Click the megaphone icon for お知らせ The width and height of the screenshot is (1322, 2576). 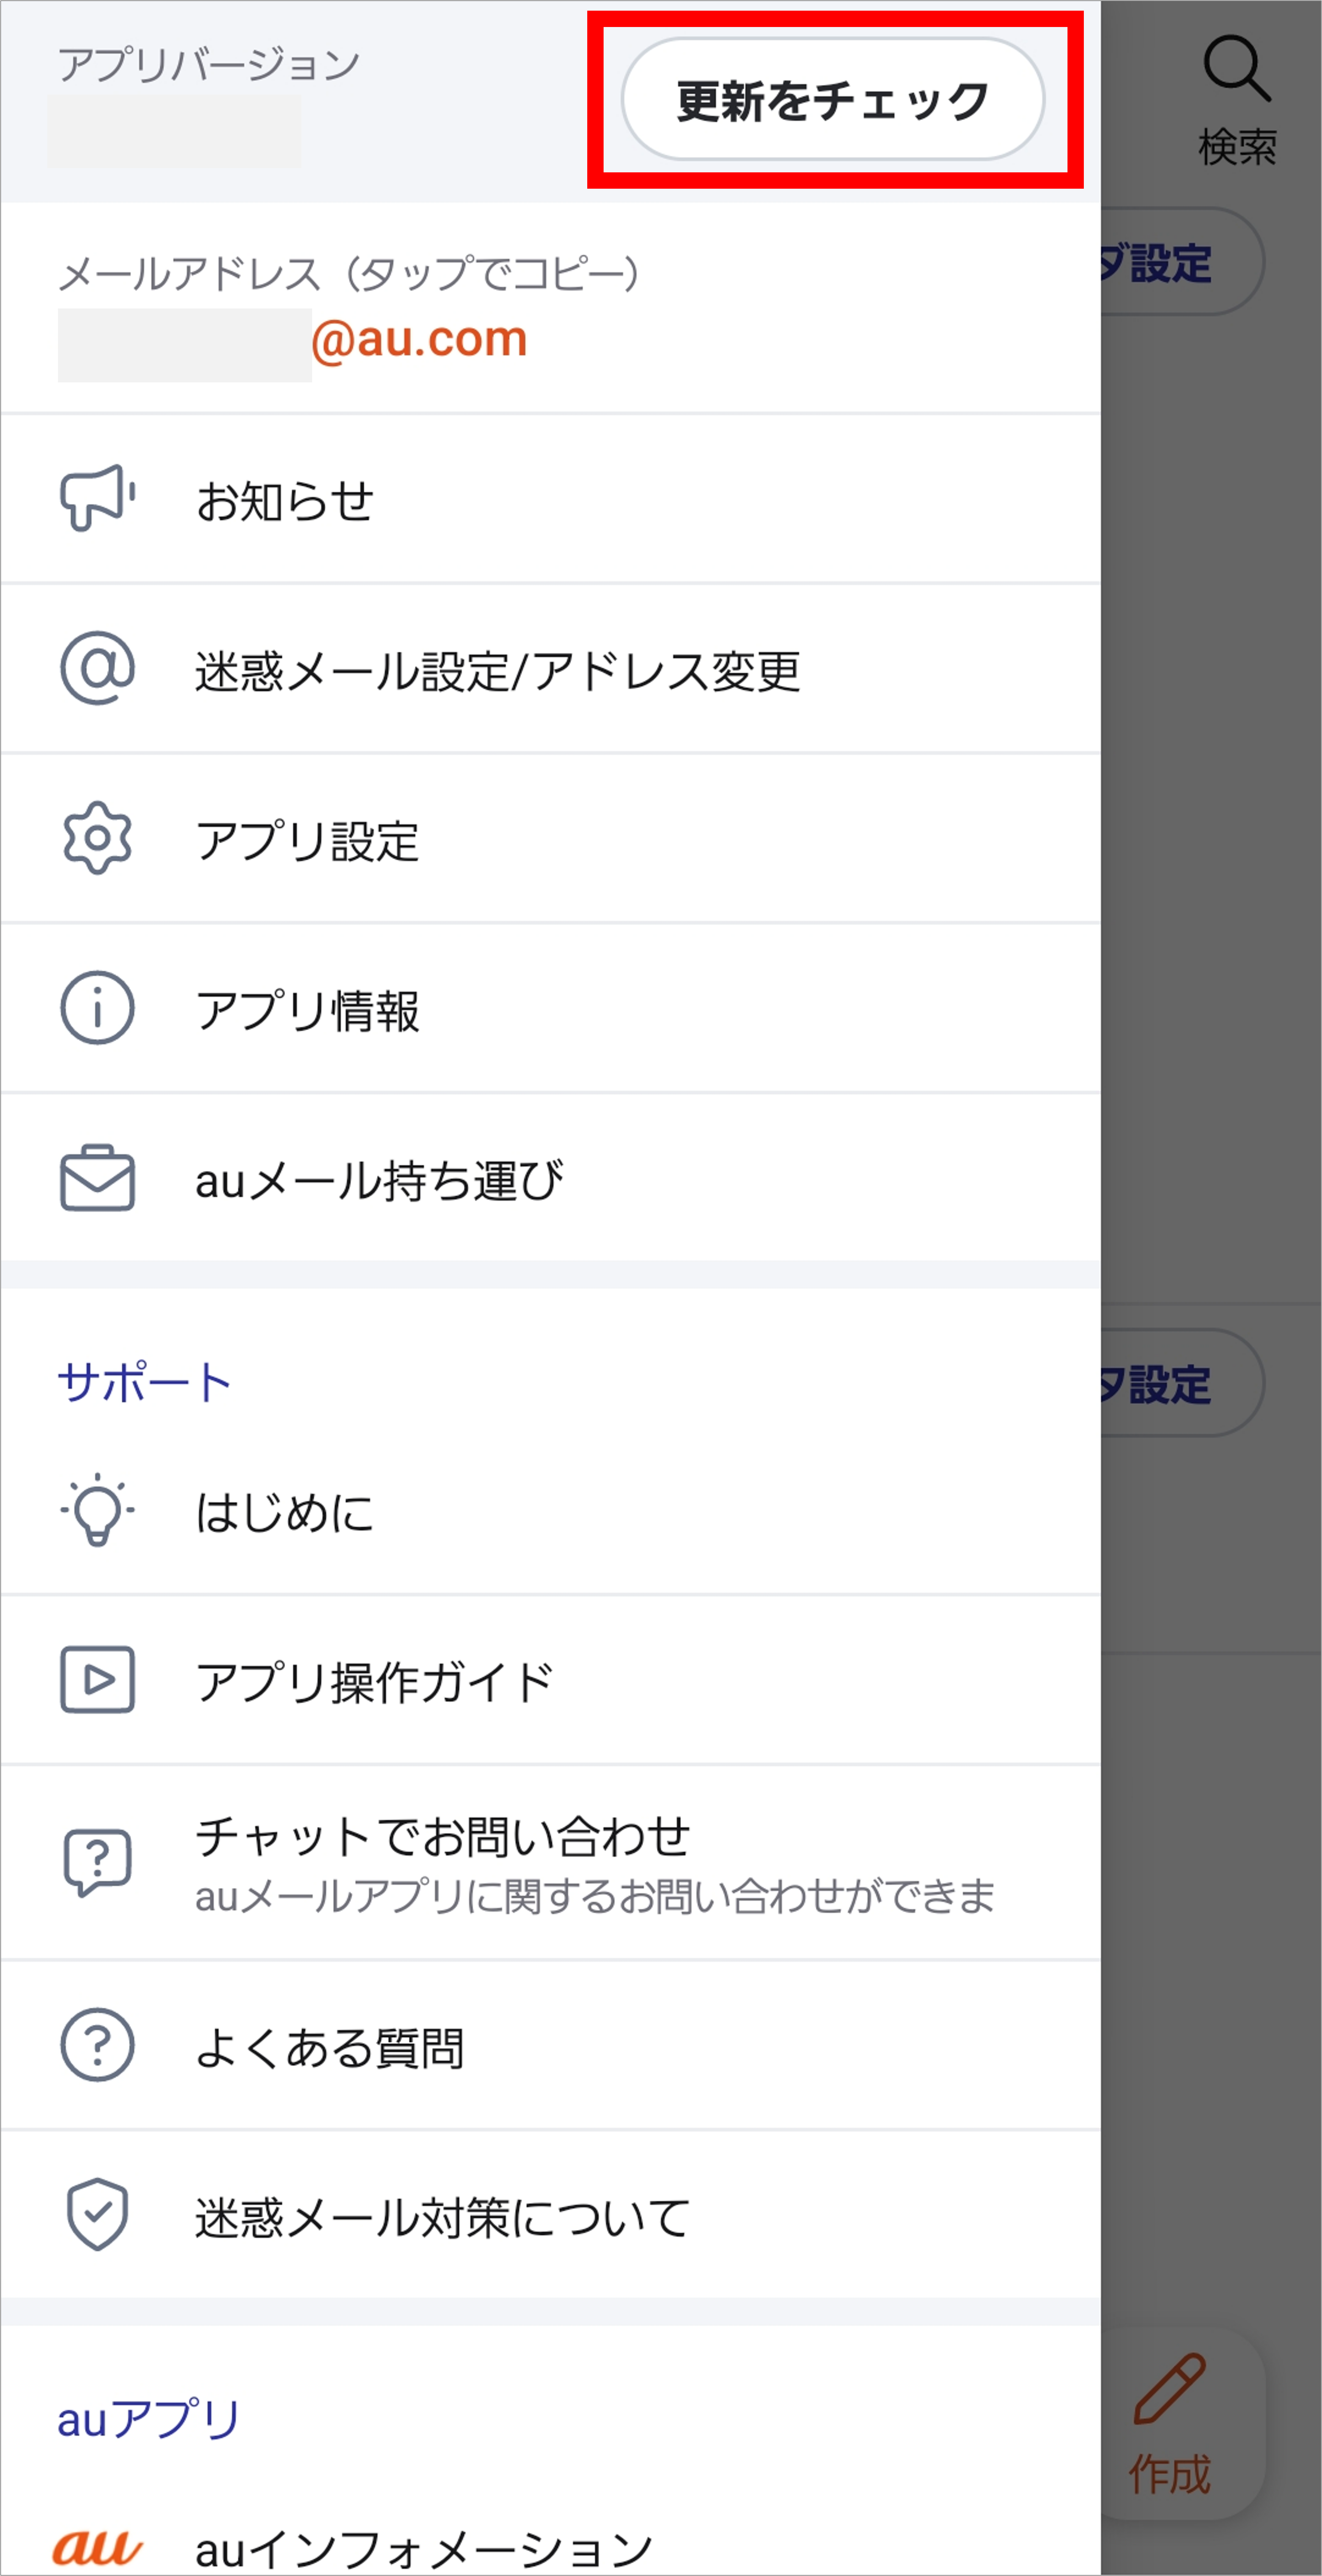(97, 498)
